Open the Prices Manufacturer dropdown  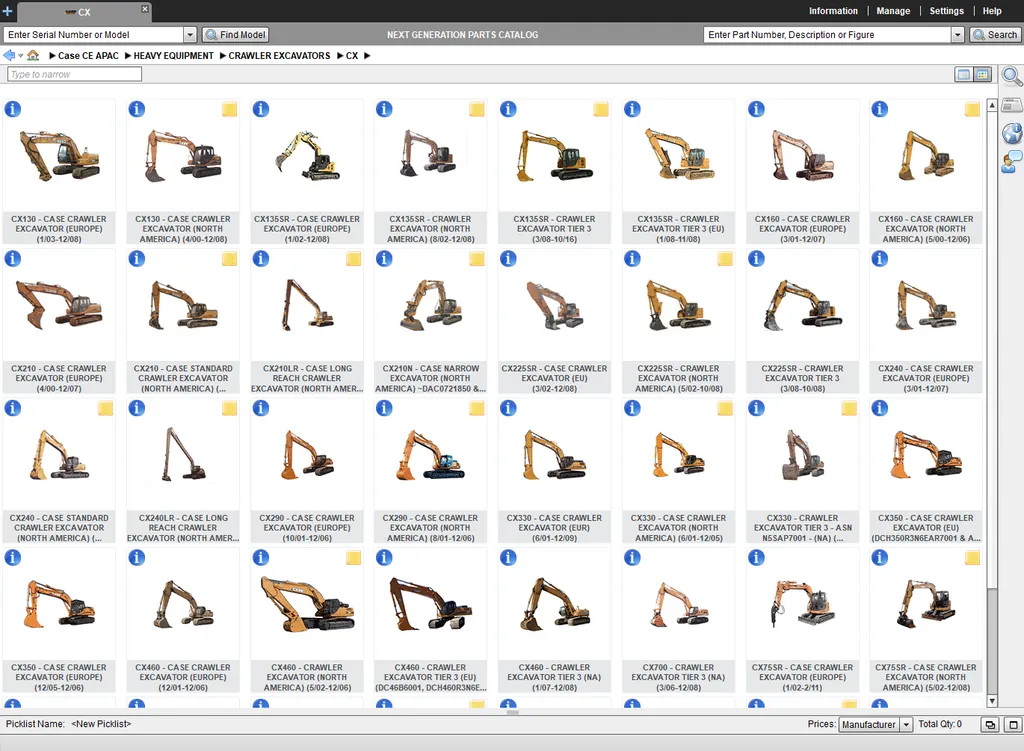pyautogui.click(x=906, y=724)
